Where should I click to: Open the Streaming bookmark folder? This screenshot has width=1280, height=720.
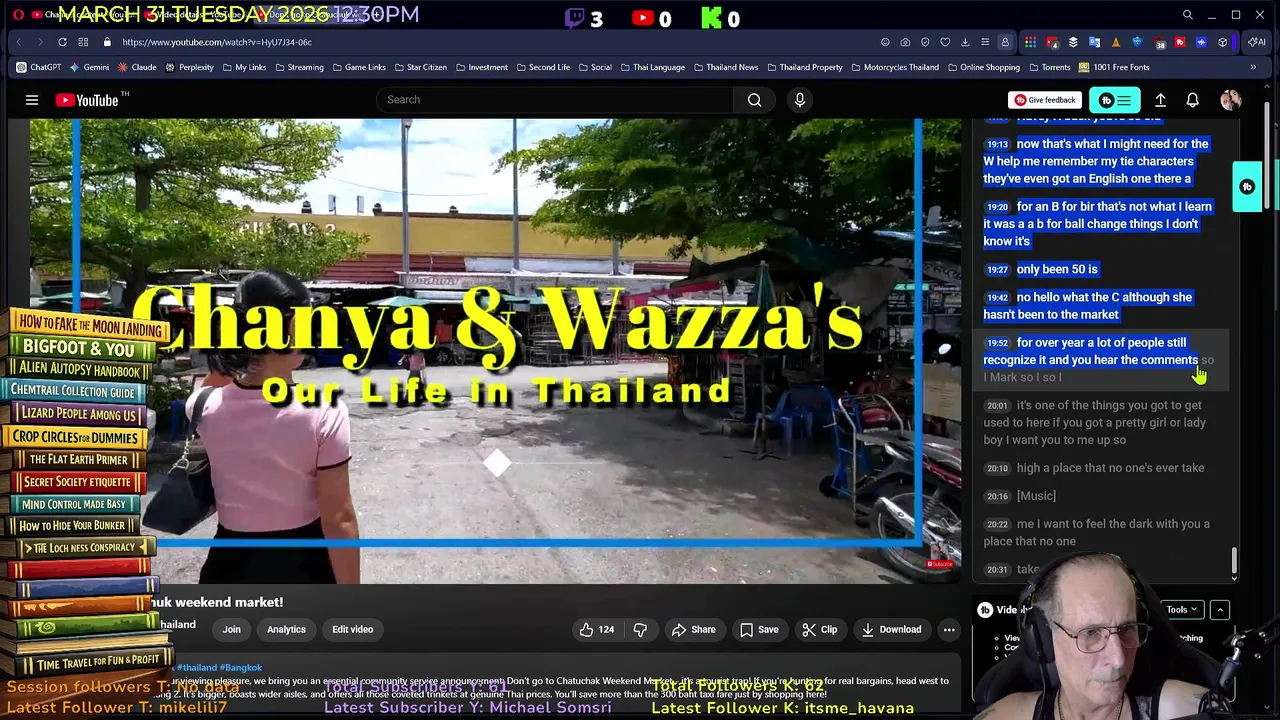click(298, 67)
